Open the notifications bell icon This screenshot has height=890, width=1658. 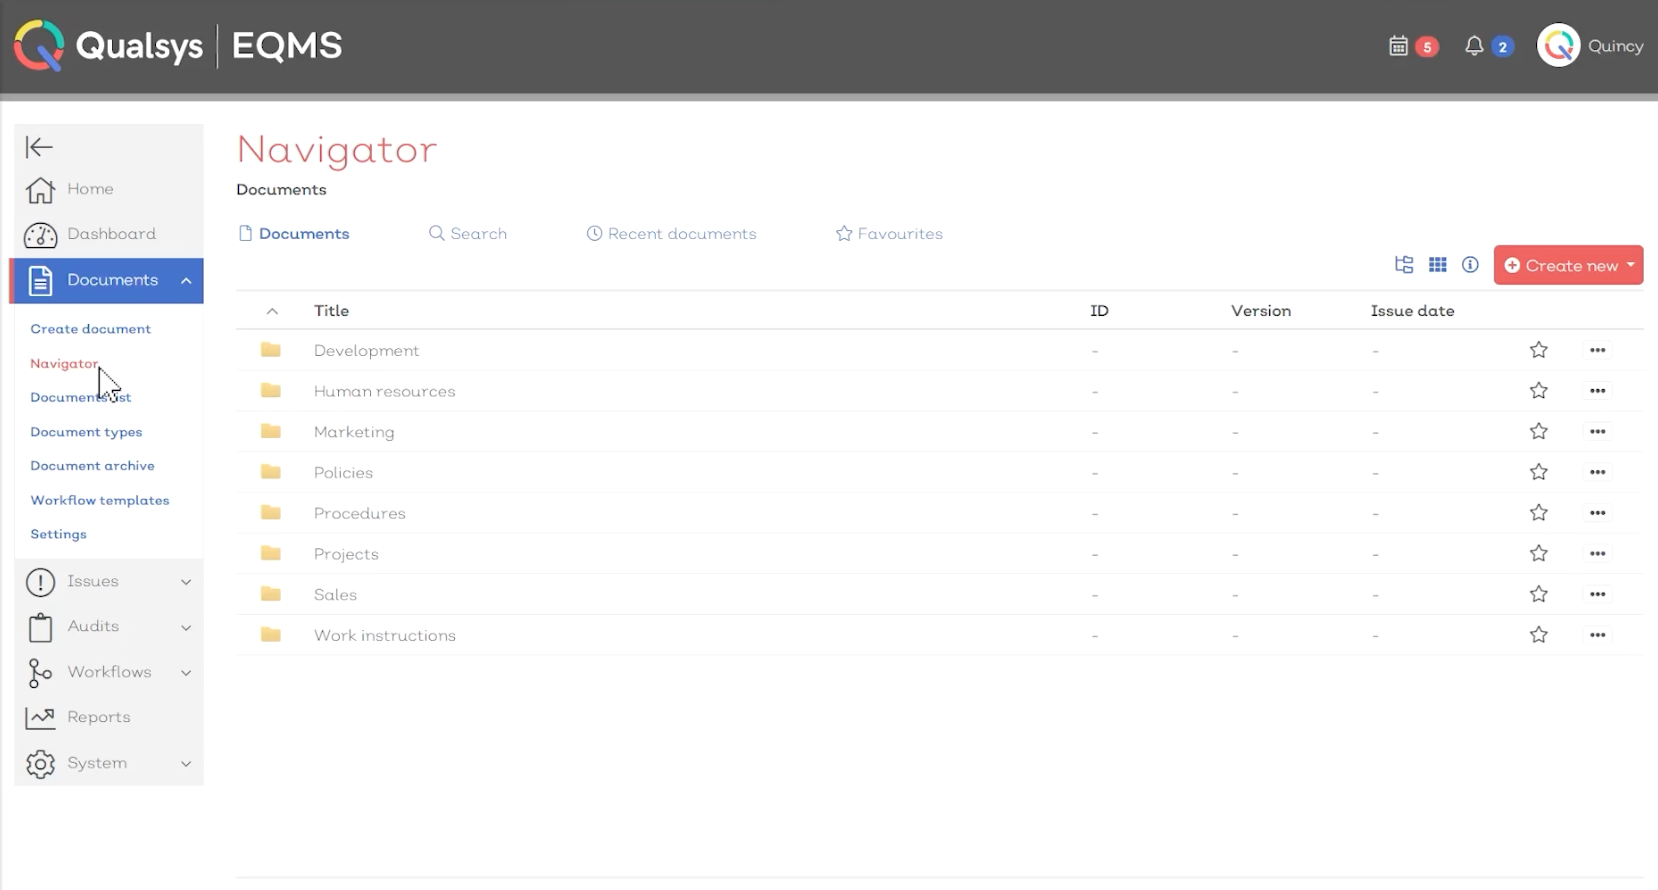[x=1473, y=46]
